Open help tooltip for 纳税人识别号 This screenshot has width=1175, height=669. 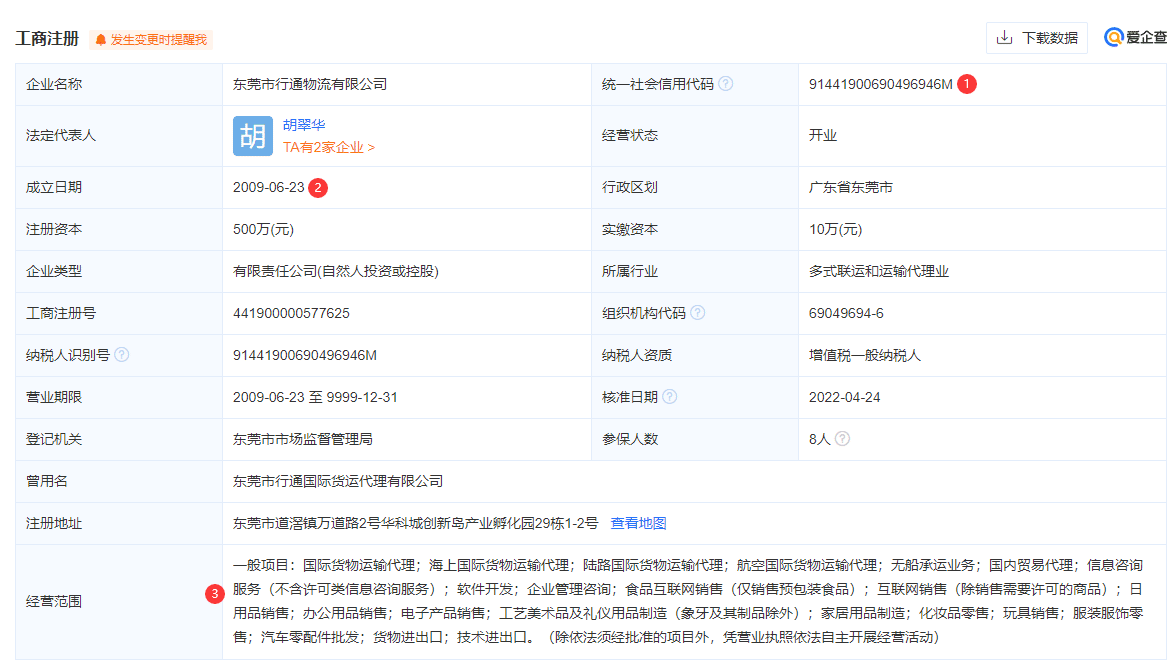point(121,354)
